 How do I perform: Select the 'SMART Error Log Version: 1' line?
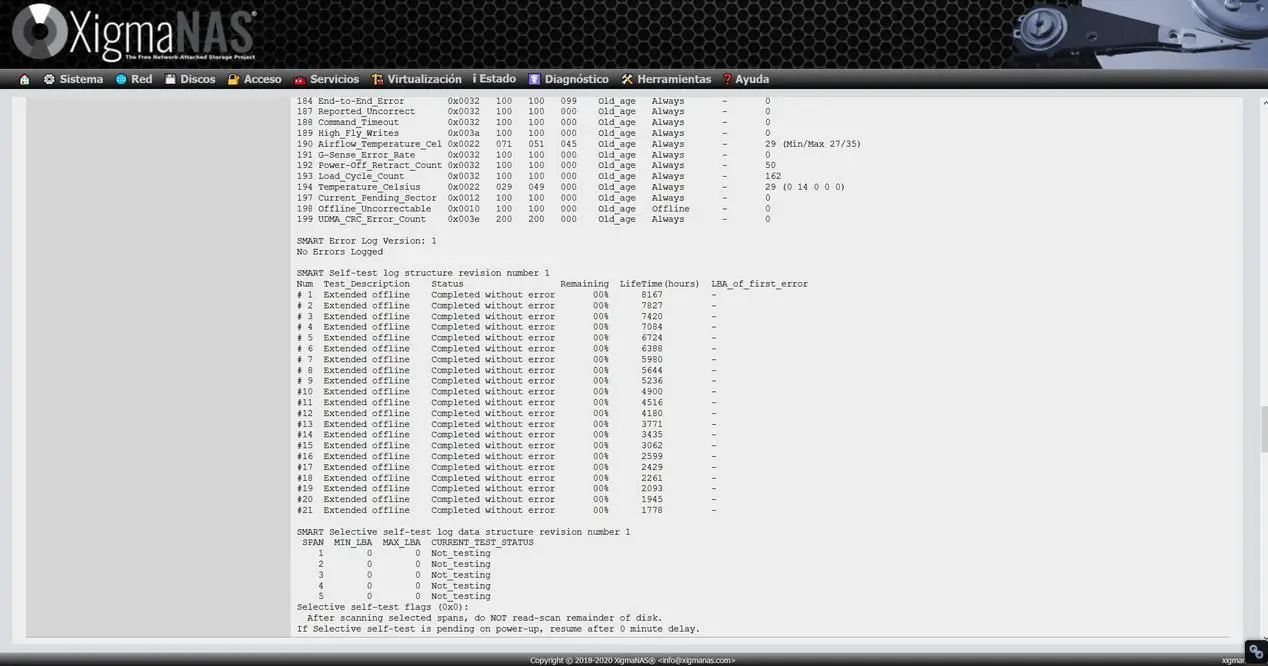366,241
